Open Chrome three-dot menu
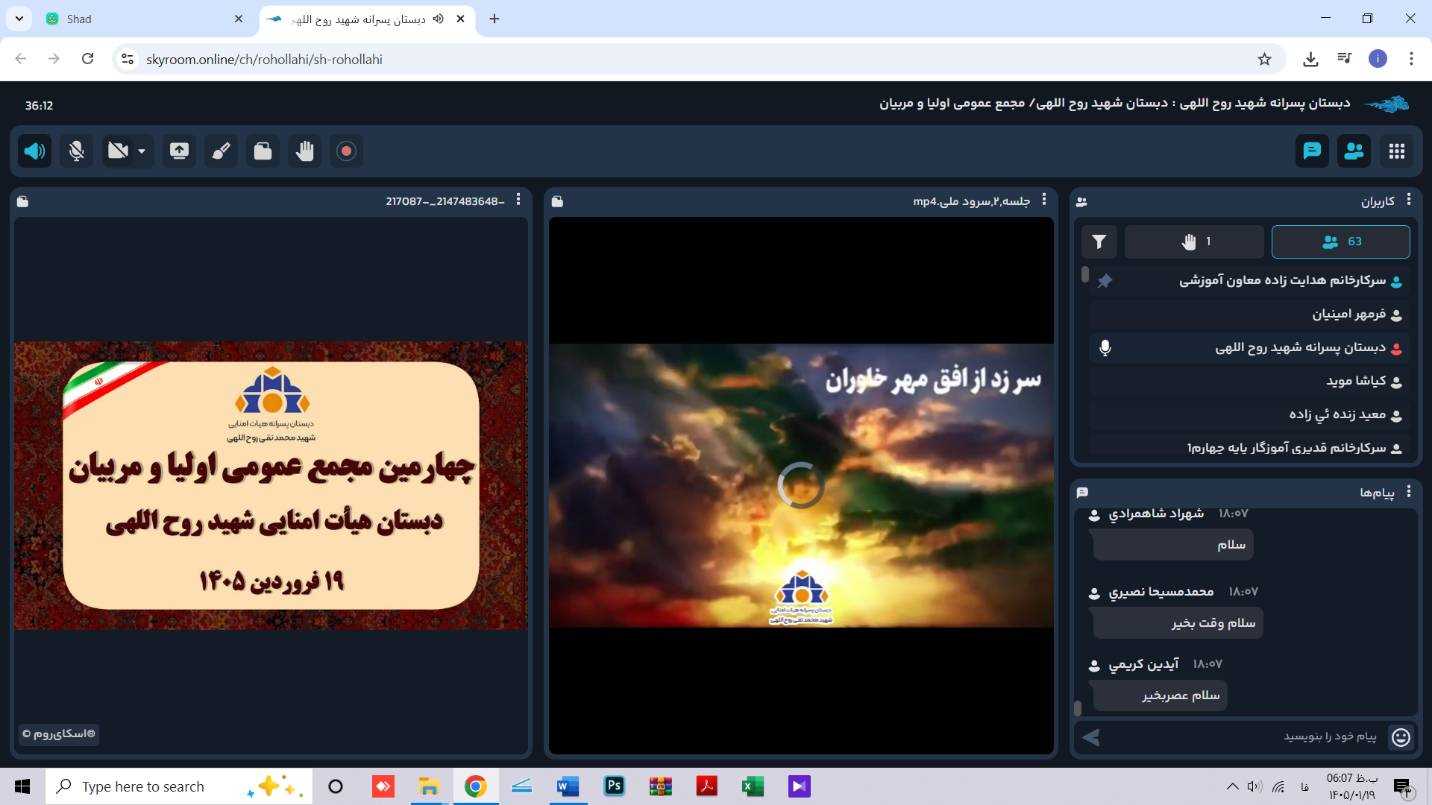The height and width of the screenshot is (805, 1432). [x=1411, y=59]
